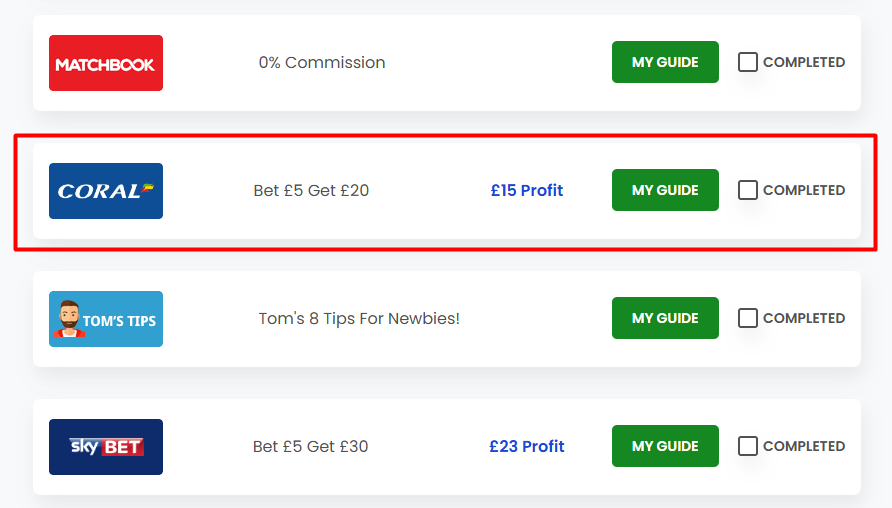Image resolution: width=892 pixels, height=508 pixels.
Task: Select the 0% Commission text
Action: coord(322,62)
